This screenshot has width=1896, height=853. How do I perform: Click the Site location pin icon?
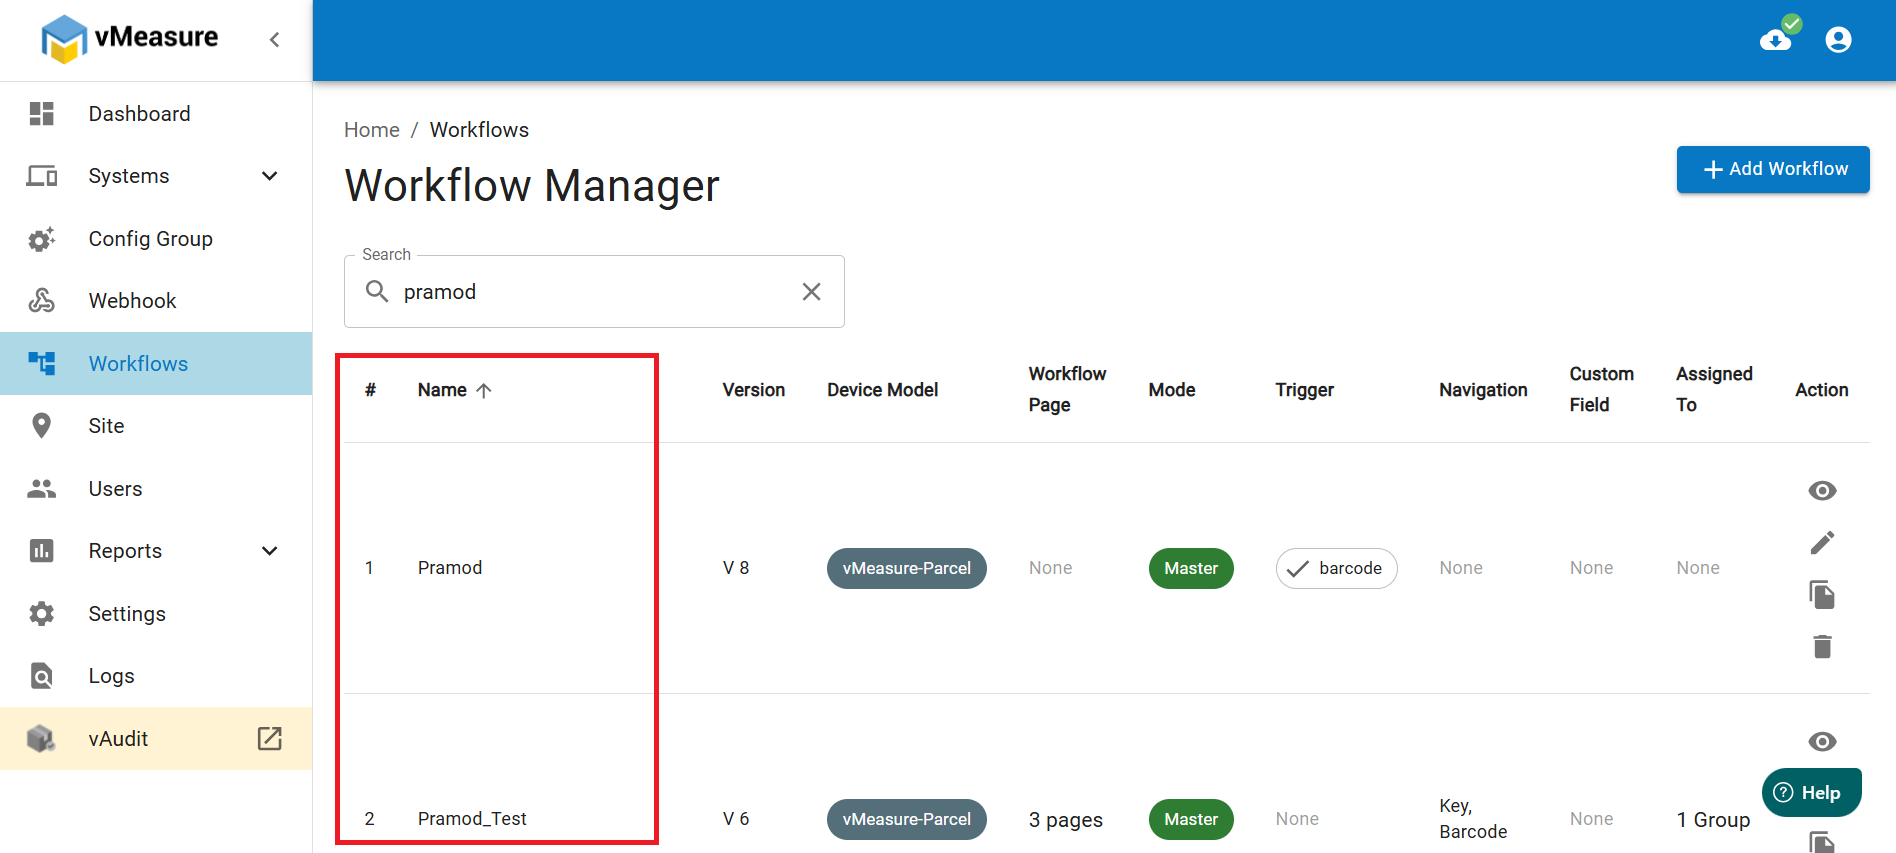pos(41,426)
